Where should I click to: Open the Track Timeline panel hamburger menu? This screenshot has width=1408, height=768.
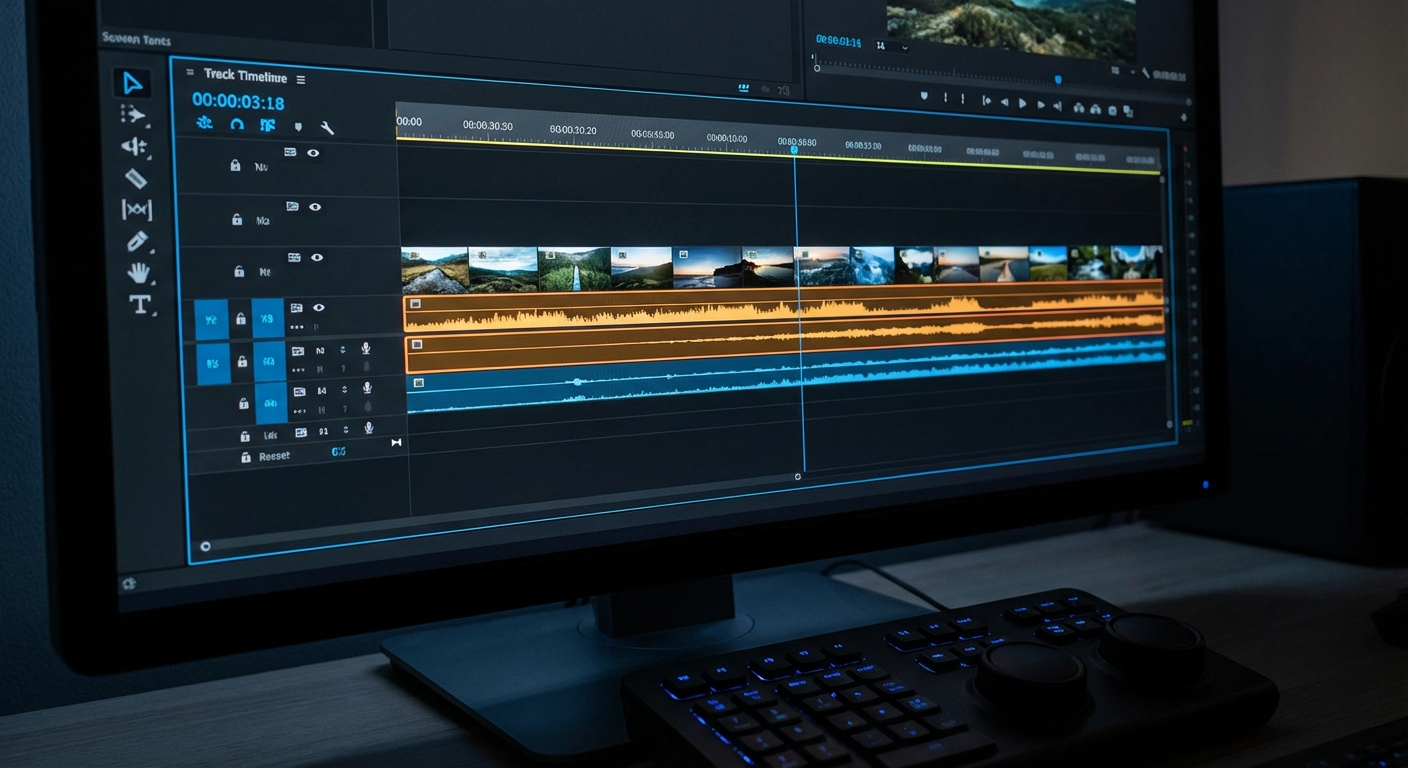(300, 79)
